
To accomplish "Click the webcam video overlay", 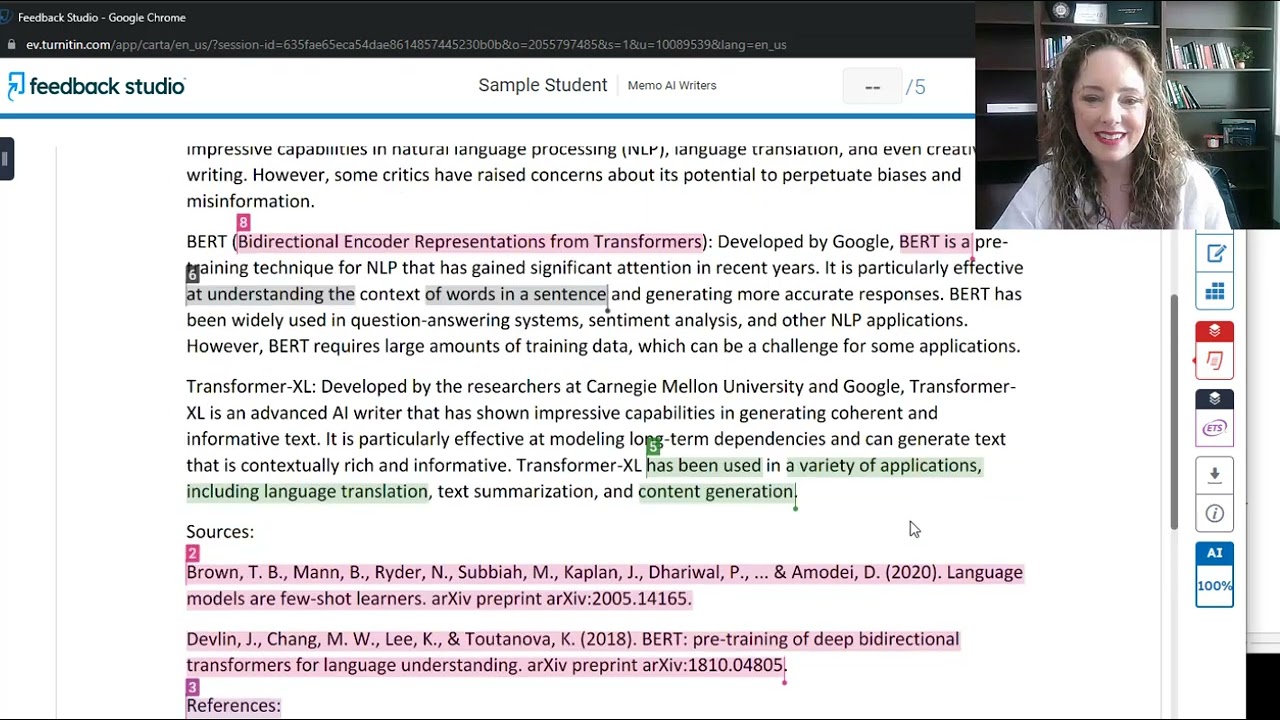I will pyautogui.click(x=1127, y=115).
